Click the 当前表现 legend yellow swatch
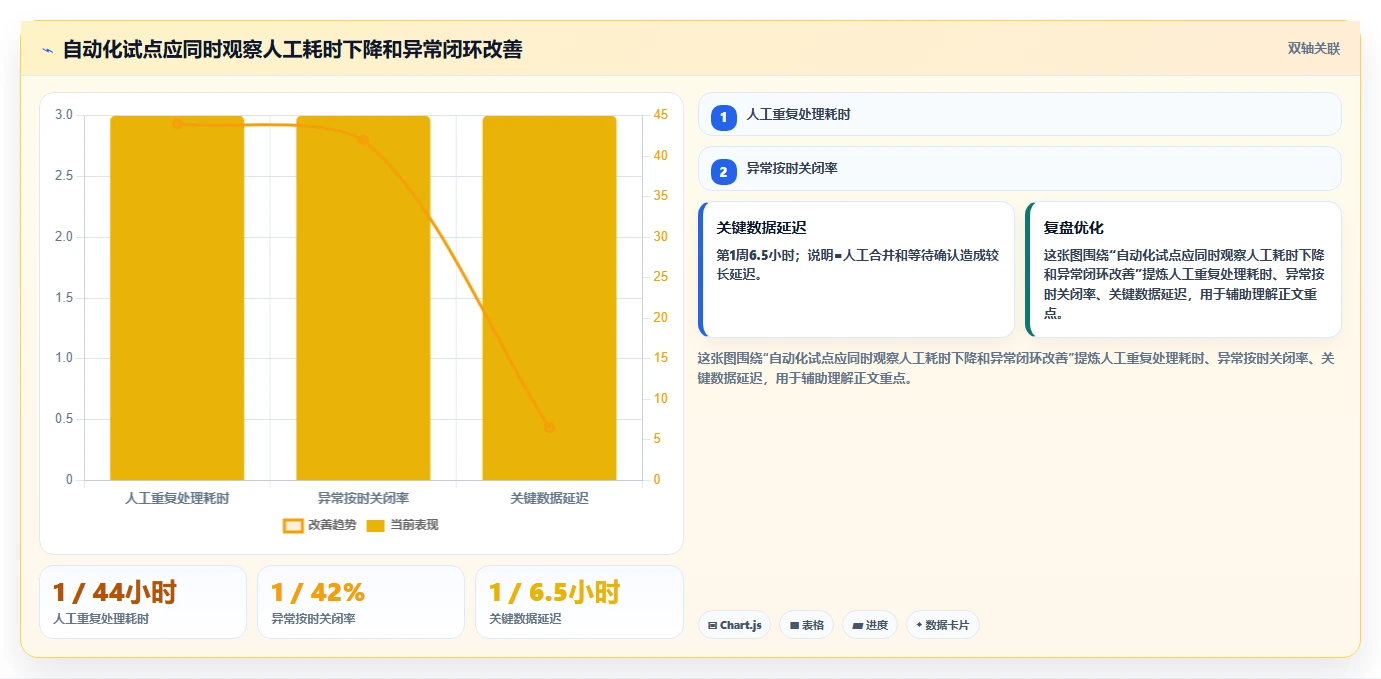Image resolution: width=1381 pixels, height=679 pixels. (376, 525)
